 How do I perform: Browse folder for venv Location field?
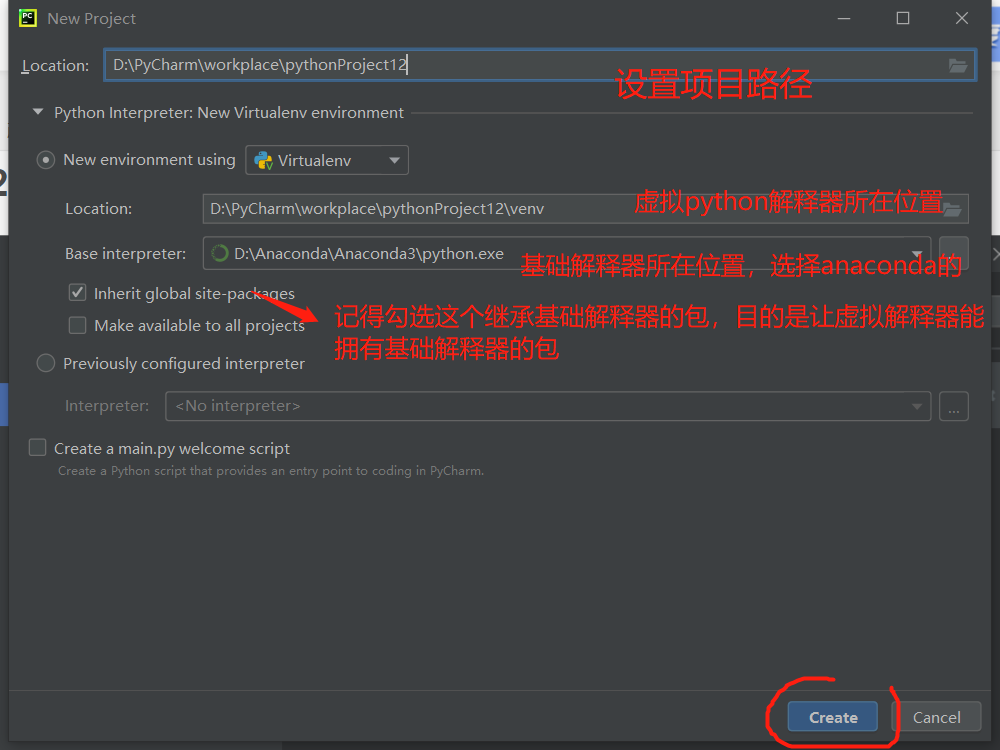click(x=952, y=209)
